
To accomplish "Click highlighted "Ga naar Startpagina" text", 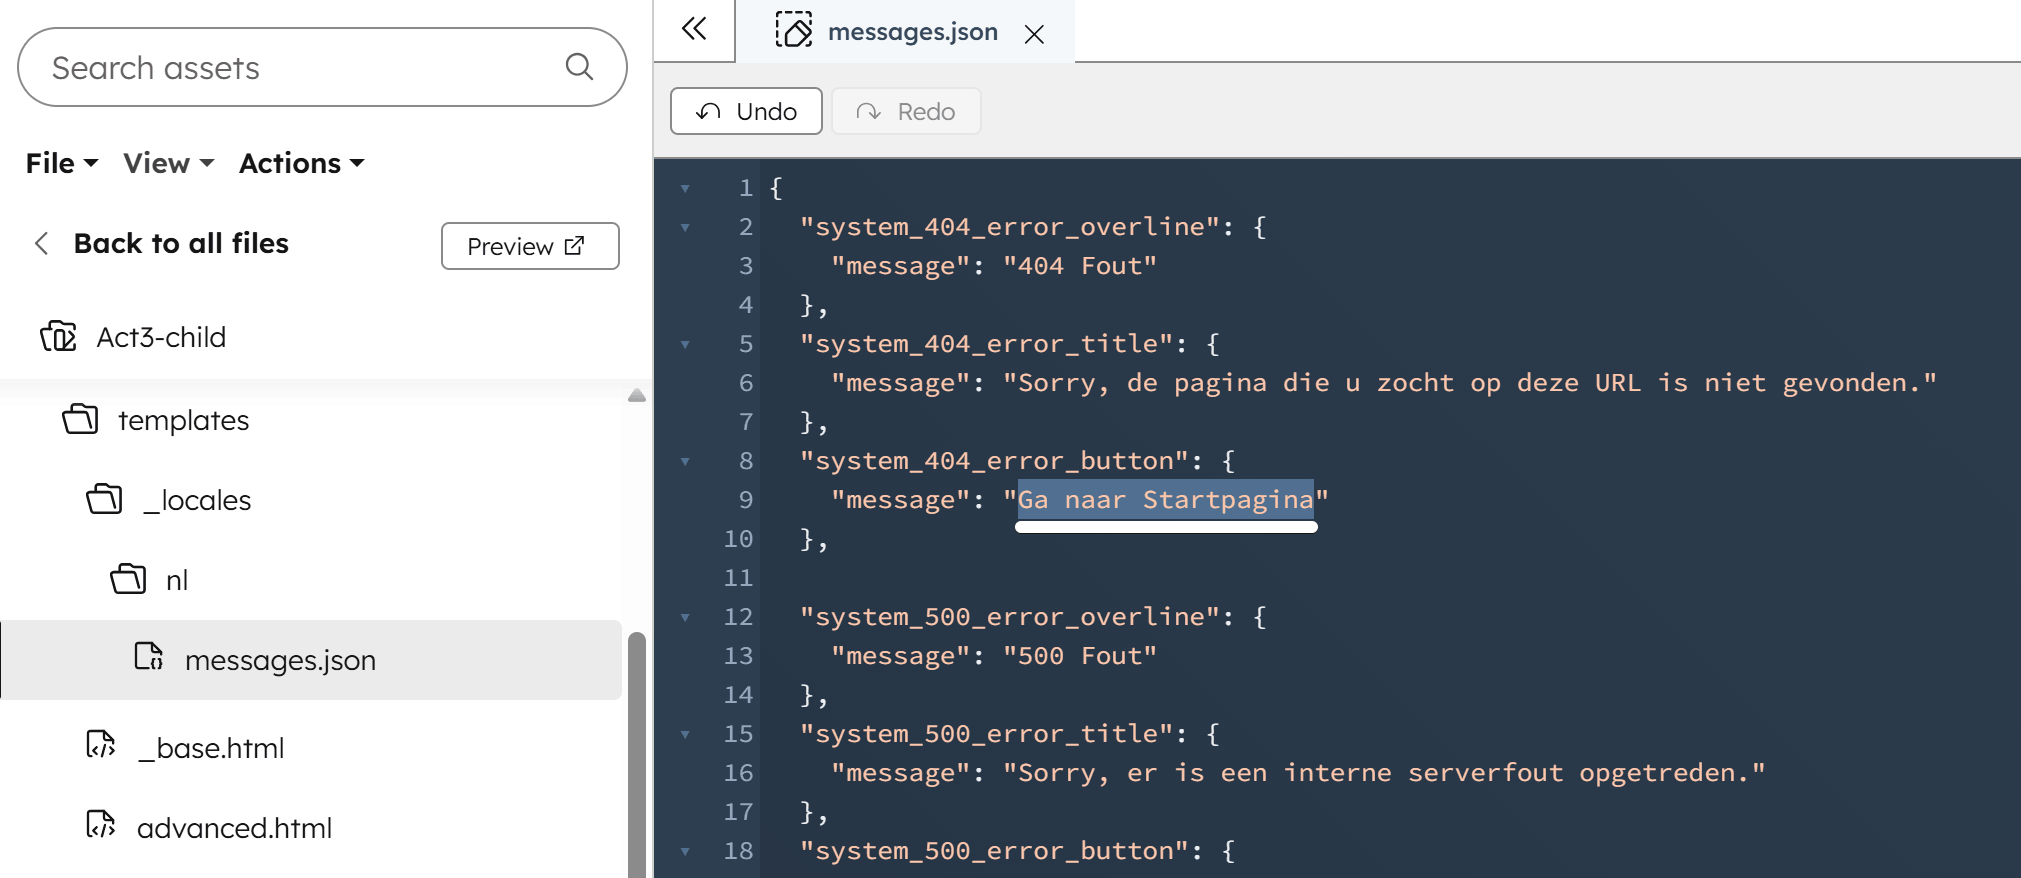I will click(1166, 500).
